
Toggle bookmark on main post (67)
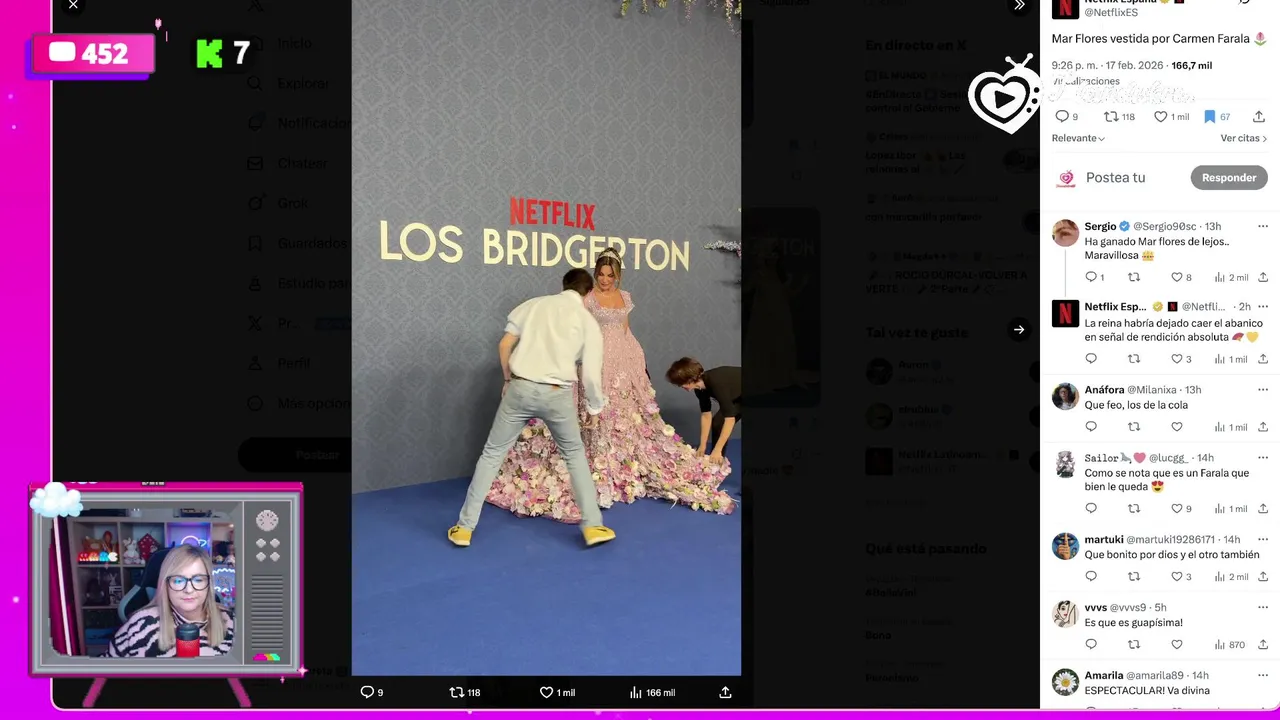1217,117
